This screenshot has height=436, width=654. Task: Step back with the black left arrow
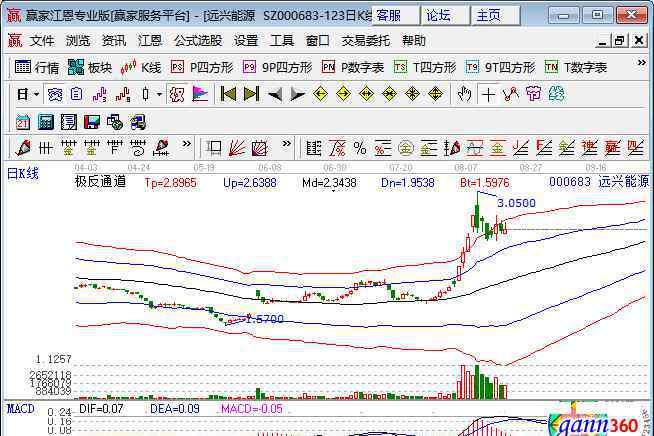[274, 95]
